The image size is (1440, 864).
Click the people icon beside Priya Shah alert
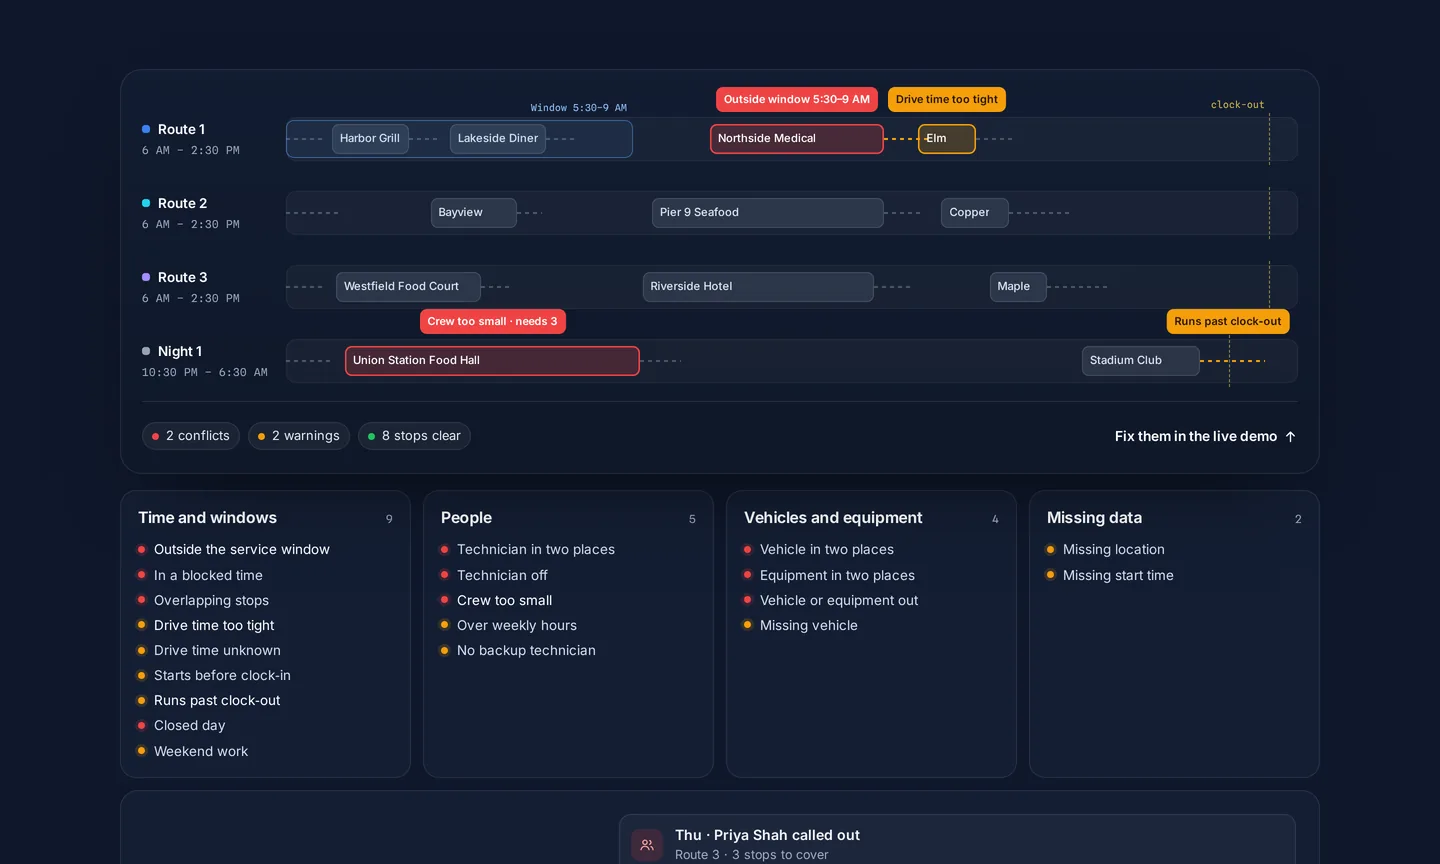tap(647, 845)
